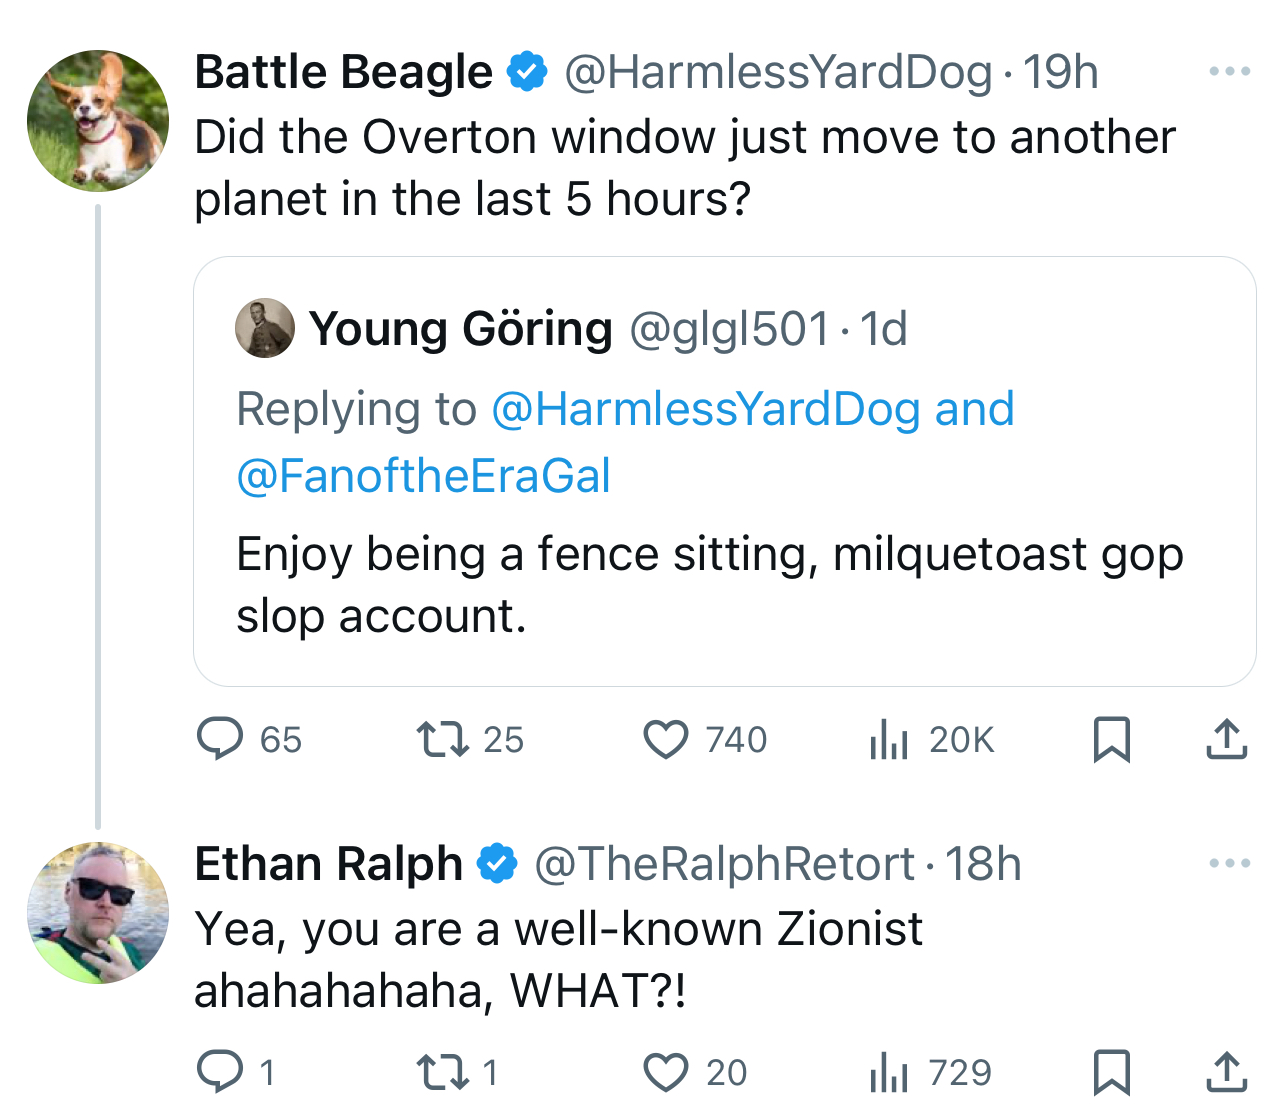Share Ethan Ralph's tweet
1284x1113 pixels.
[1226, 1072]
